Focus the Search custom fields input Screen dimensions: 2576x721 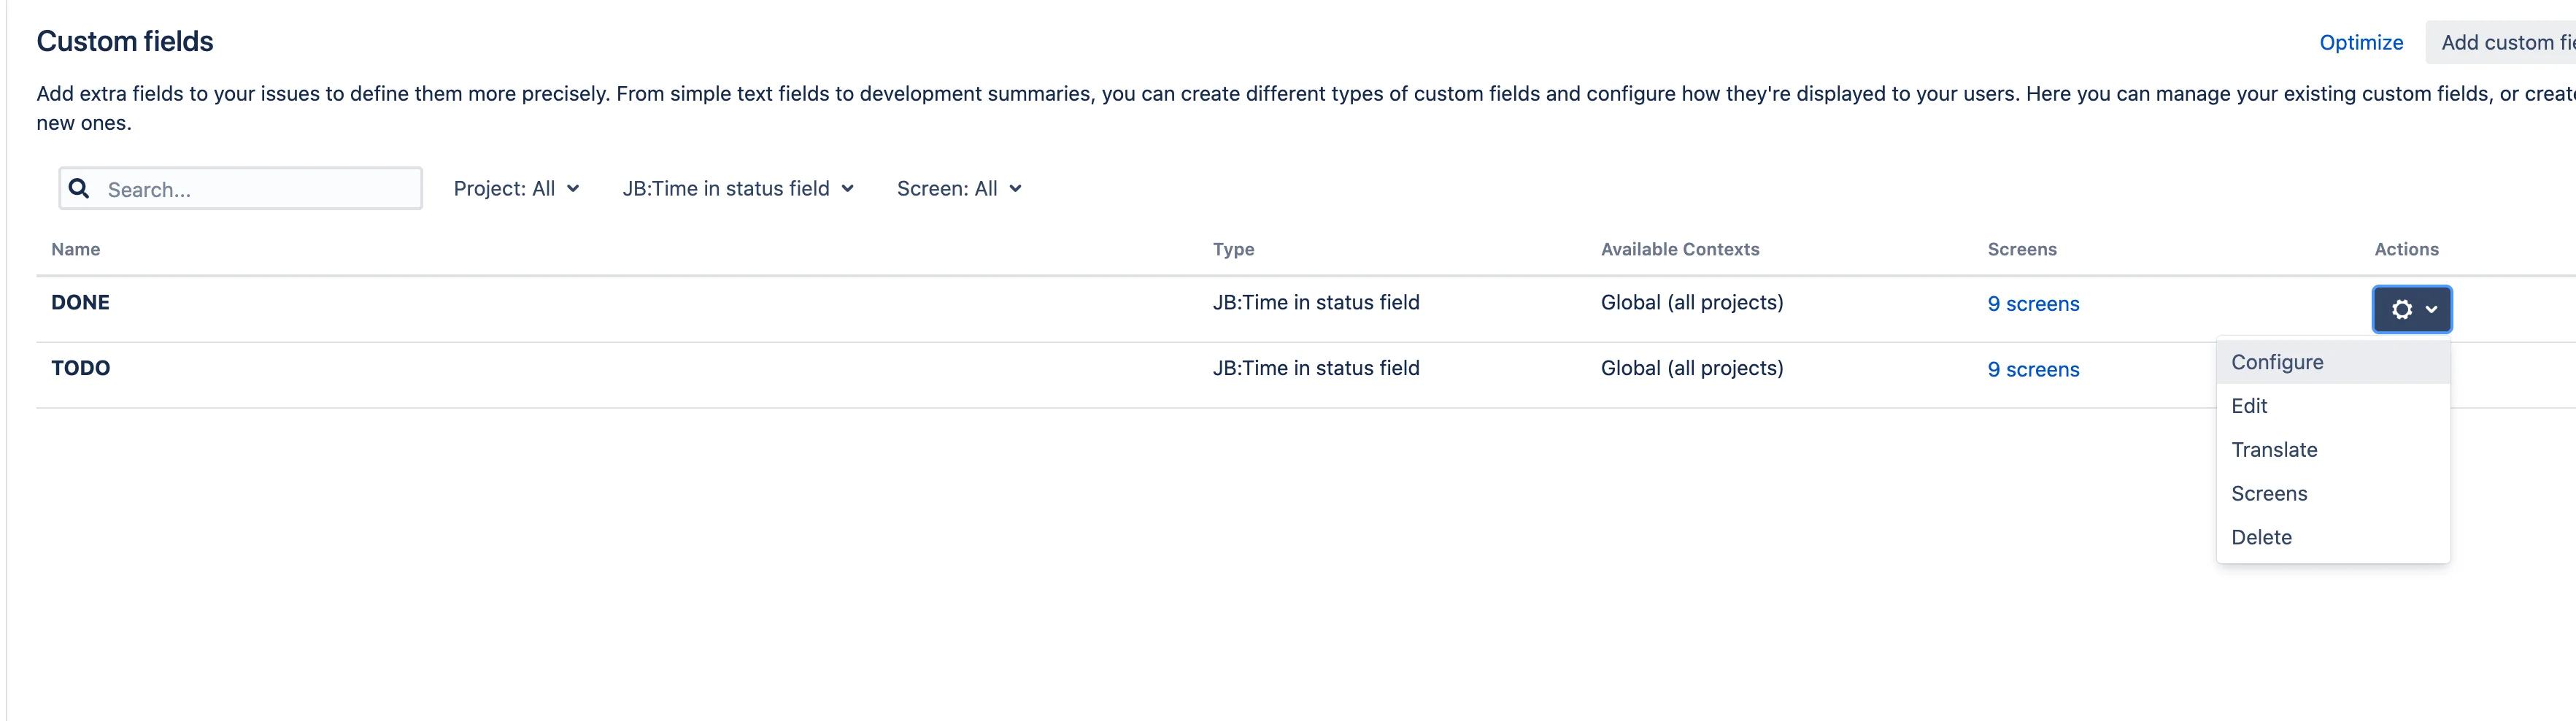point(241,189)
